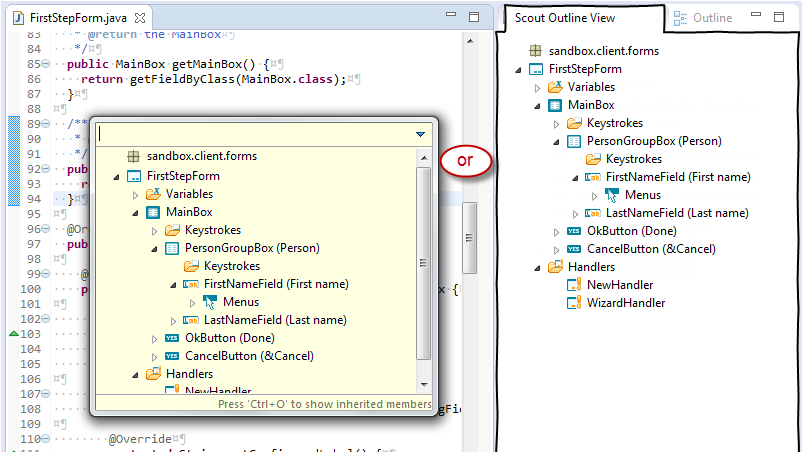
Task: Click PersonGroupBox icon in Scout Outline View
Action: [574, 141]
